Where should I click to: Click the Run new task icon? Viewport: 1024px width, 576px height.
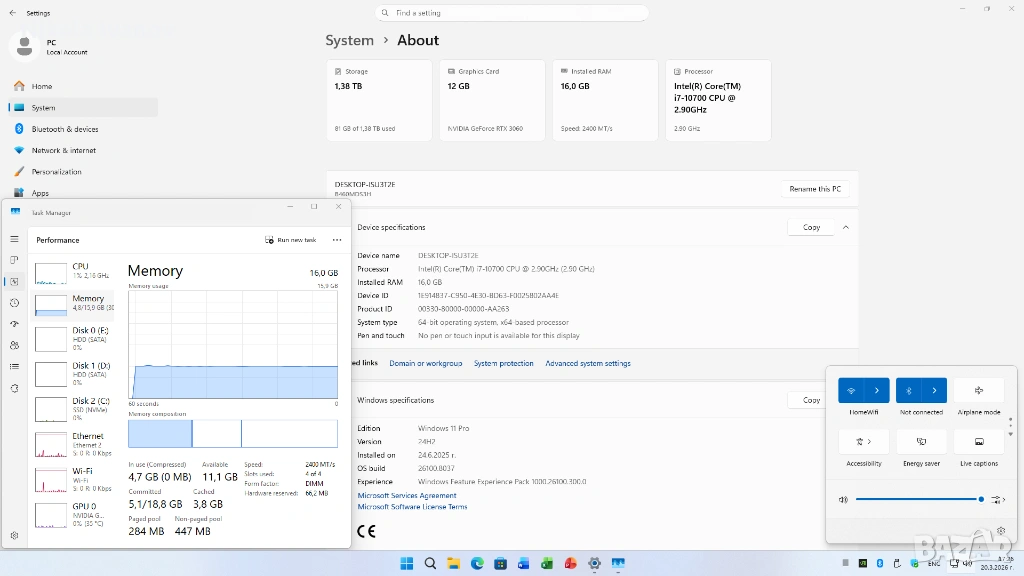tap(269, 240)
